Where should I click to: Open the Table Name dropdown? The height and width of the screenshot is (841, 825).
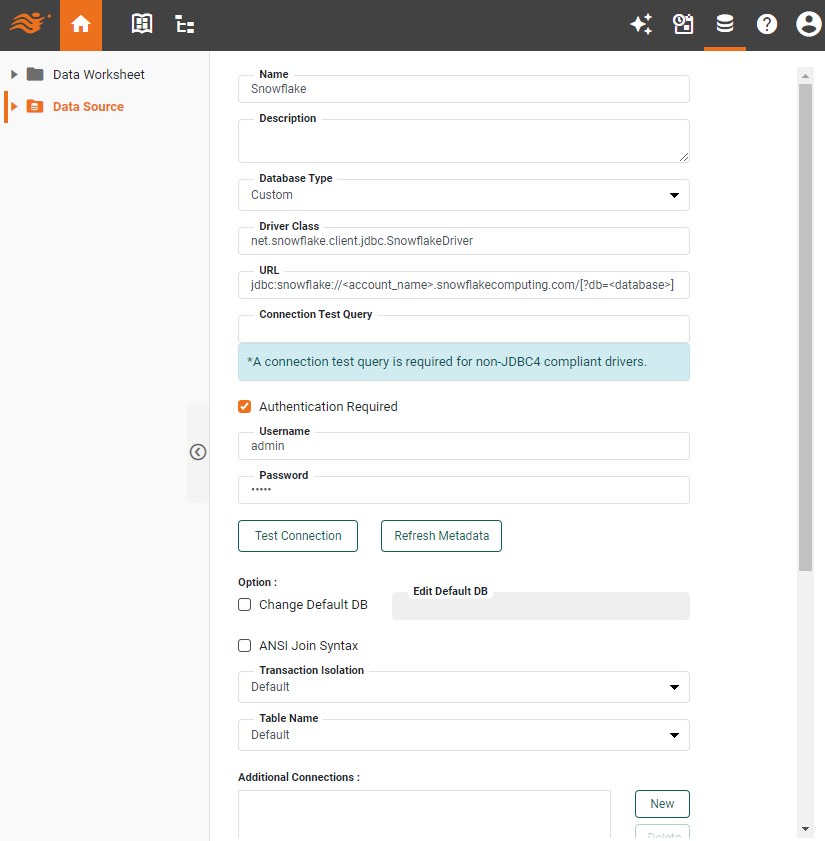click(674, 735)
